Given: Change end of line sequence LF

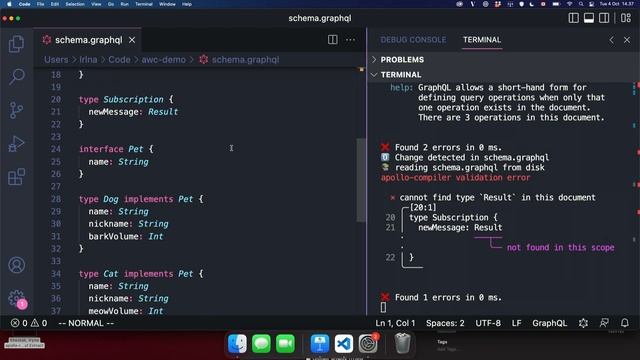Looking at the screenshot, I should click(x=516, y=323).
